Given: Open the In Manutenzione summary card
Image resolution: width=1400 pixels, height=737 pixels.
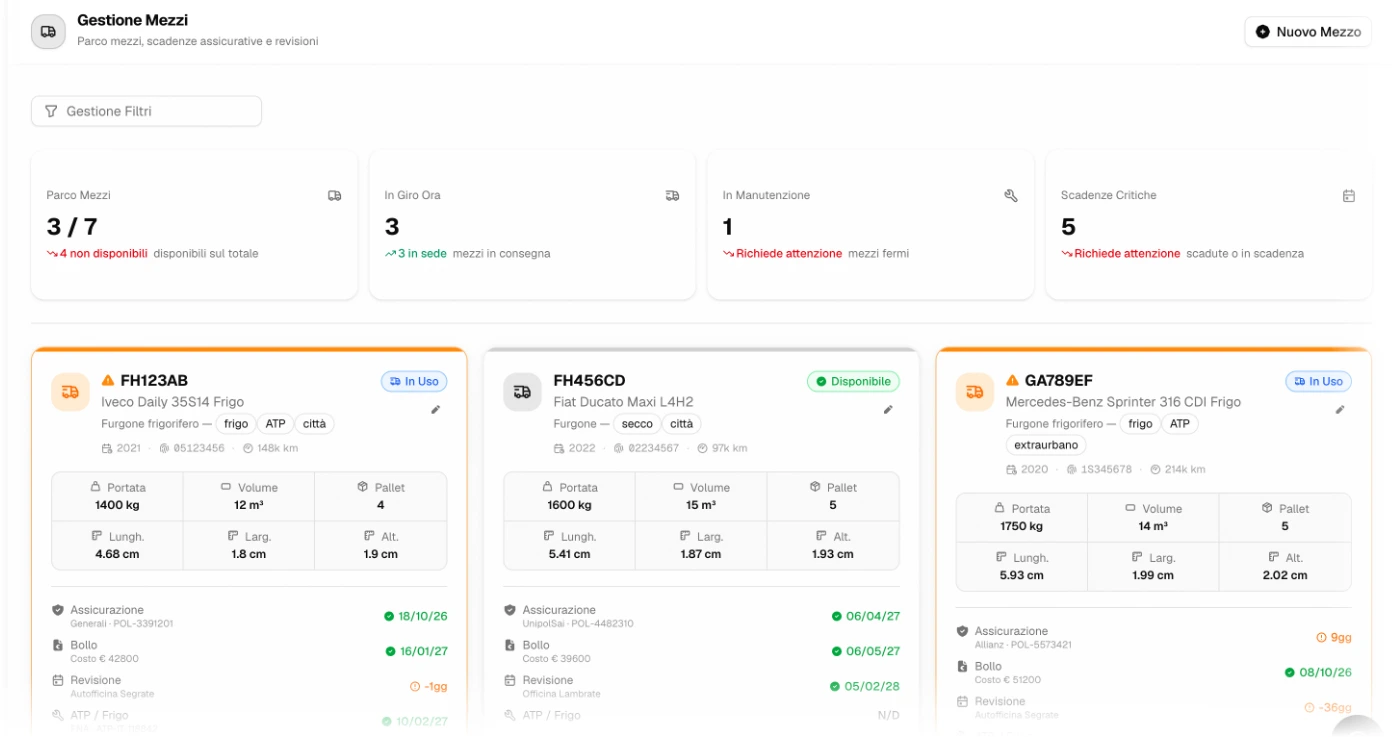Looking at the screenshot, I should [870, 225].
